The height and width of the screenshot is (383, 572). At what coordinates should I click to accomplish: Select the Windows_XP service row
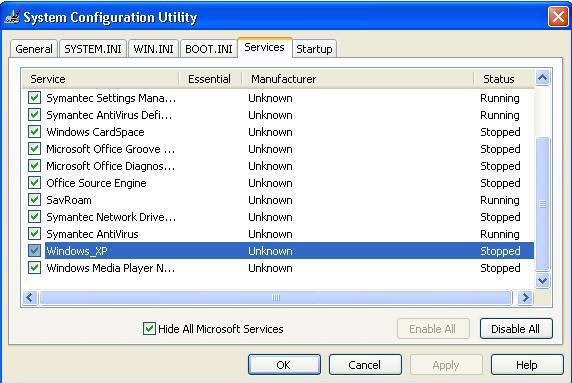click(289, 251)
